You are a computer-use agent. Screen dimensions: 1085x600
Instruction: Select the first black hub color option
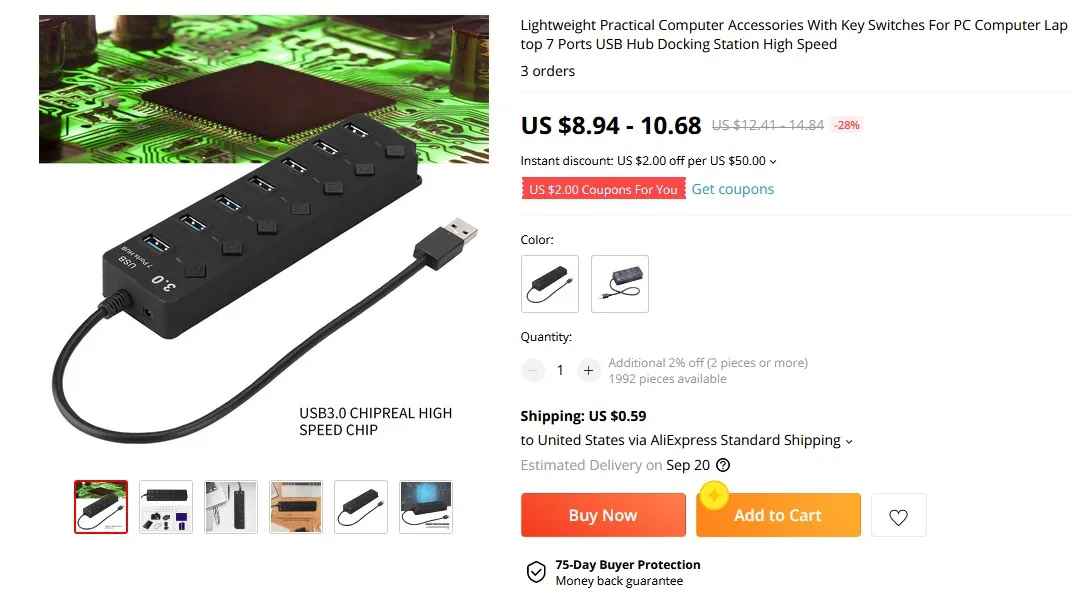tap(550, 284)
